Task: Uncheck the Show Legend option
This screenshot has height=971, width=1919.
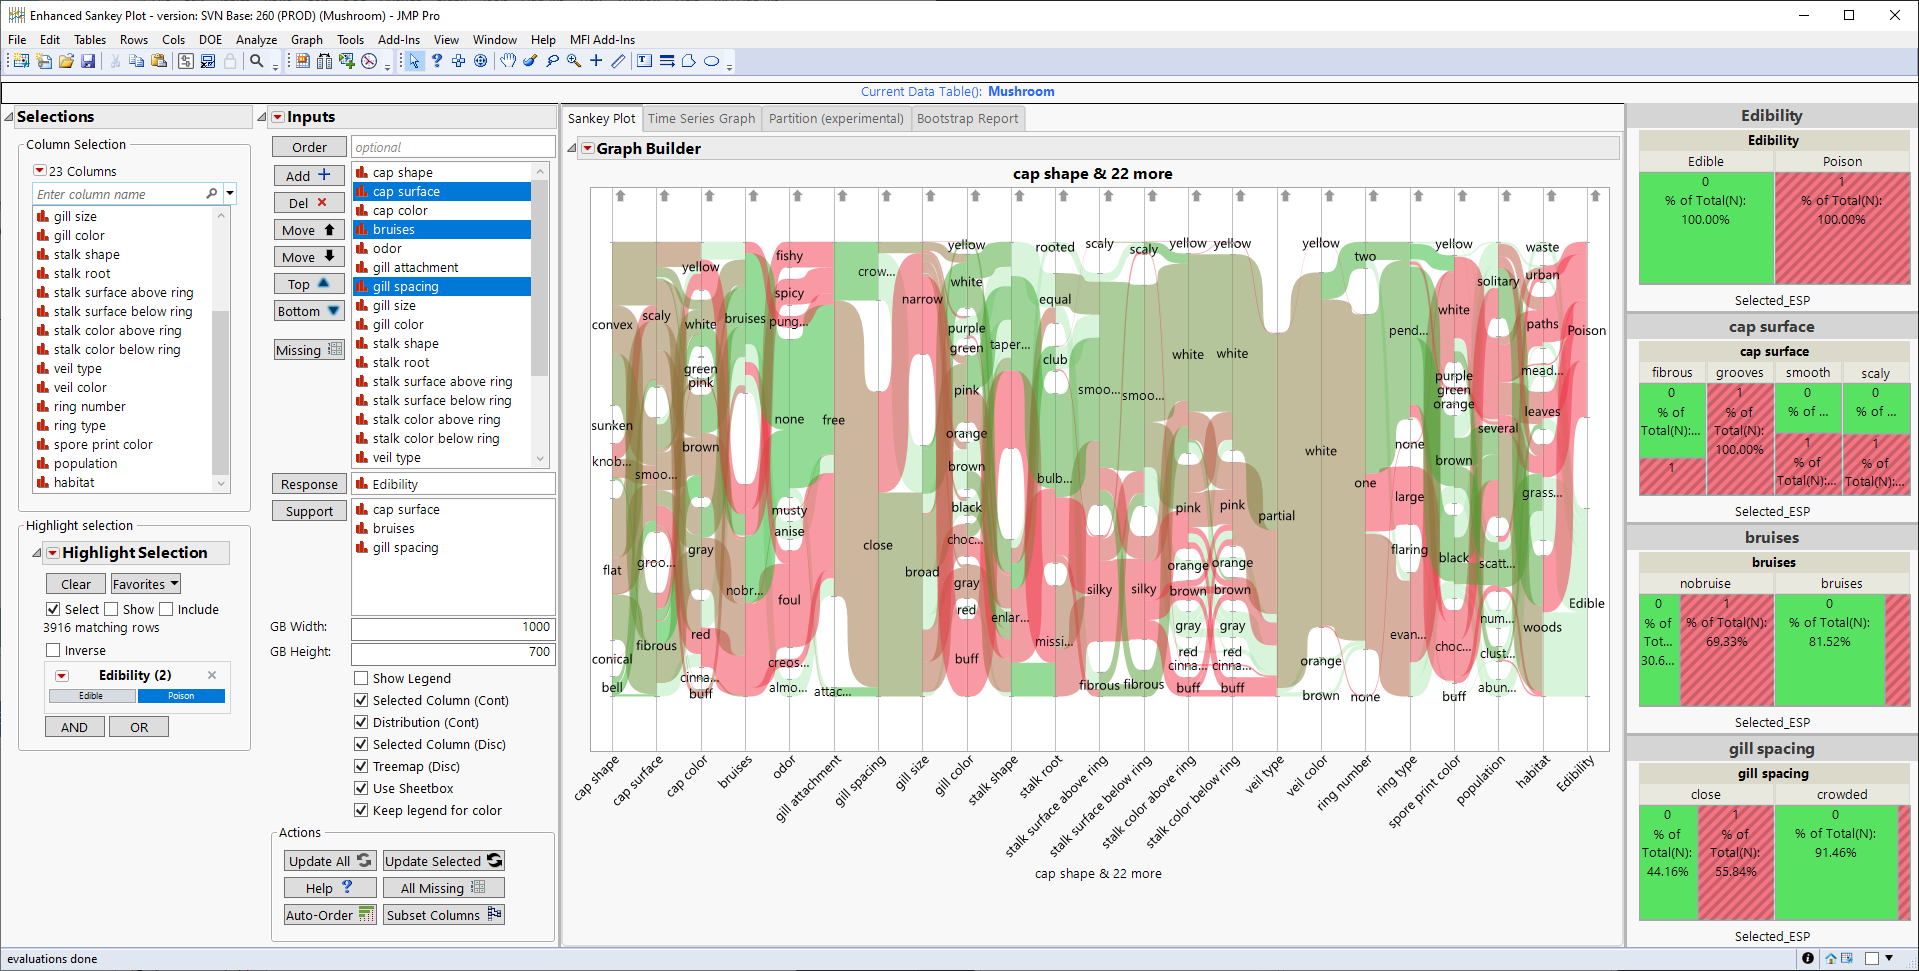Action: pos(362,678)
